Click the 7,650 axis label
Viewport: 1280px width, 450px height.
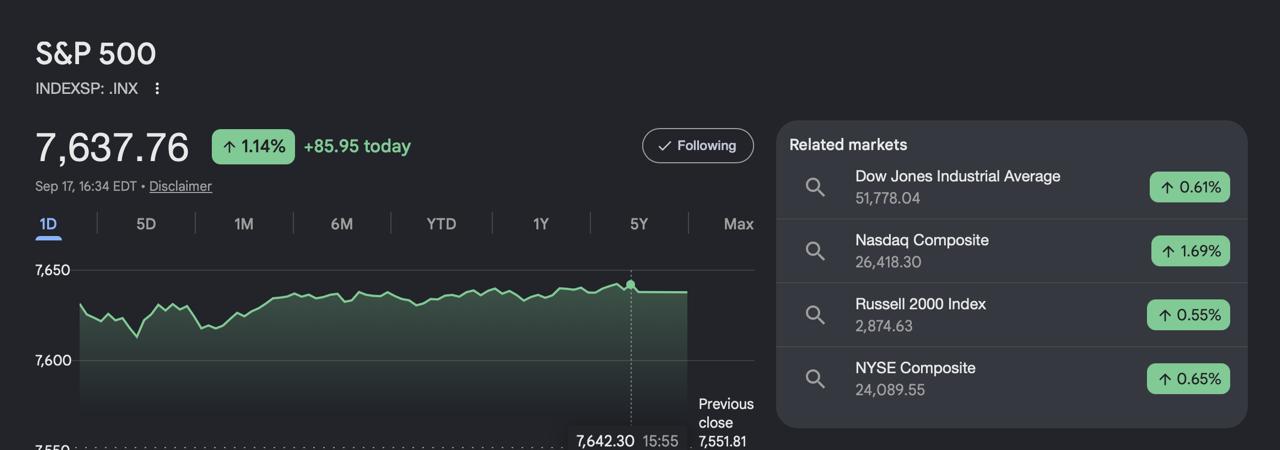(x=53, y=270)
